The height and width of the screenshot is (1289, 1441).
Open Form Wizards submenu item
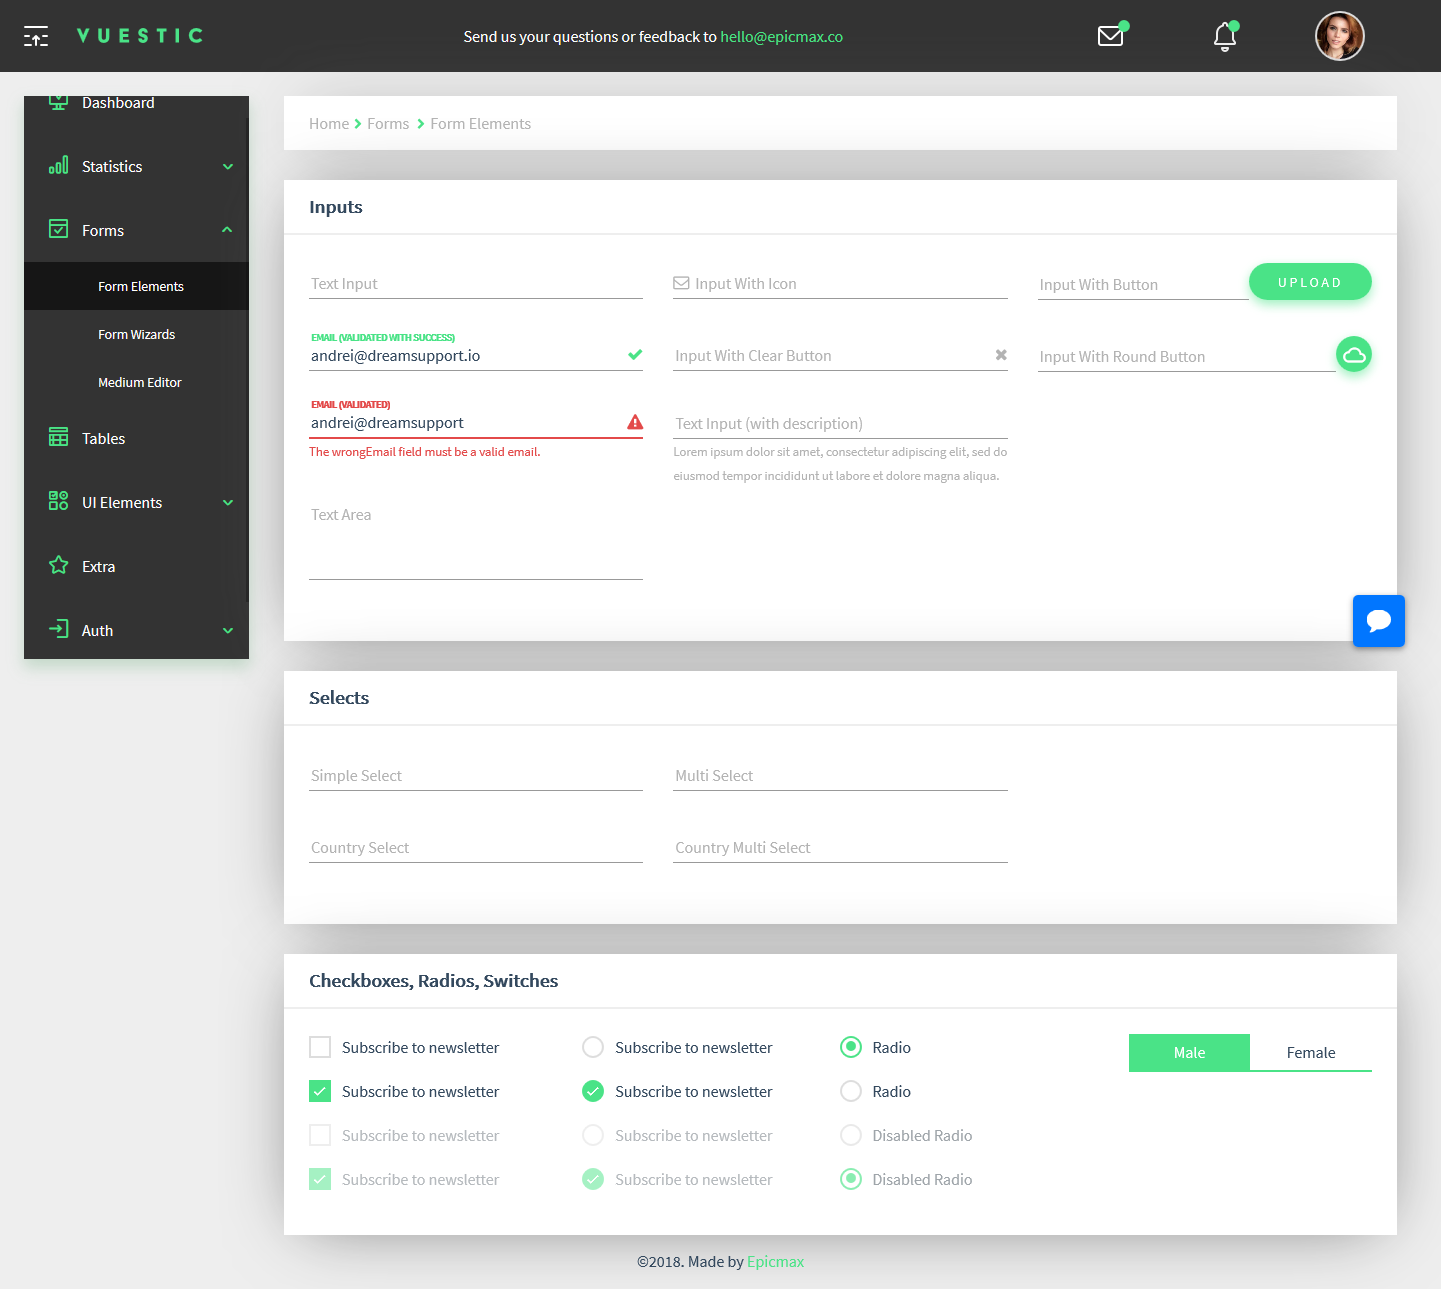coord(136,334)
